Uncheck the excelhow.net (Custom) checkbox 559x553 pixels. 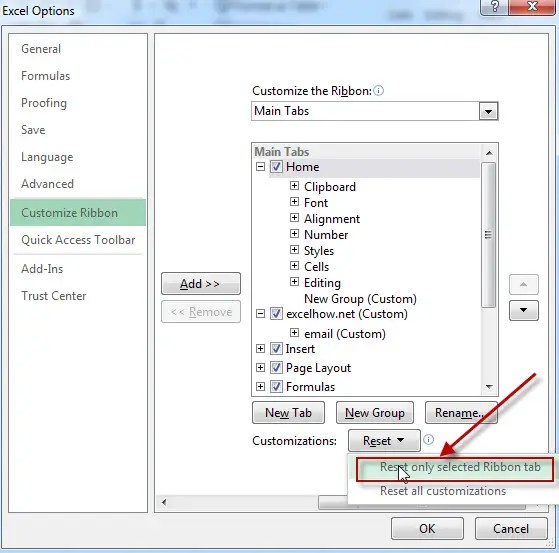[276, 314]
